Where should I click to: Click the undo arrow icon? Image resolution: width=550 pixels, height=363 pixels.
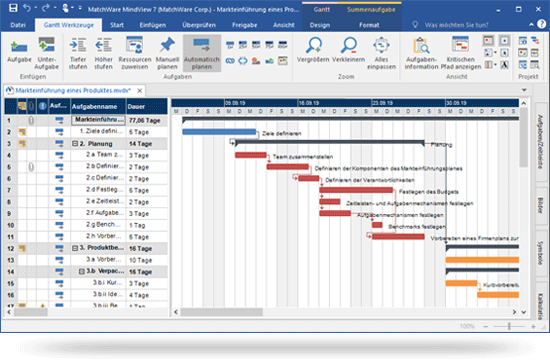point(27,8)
